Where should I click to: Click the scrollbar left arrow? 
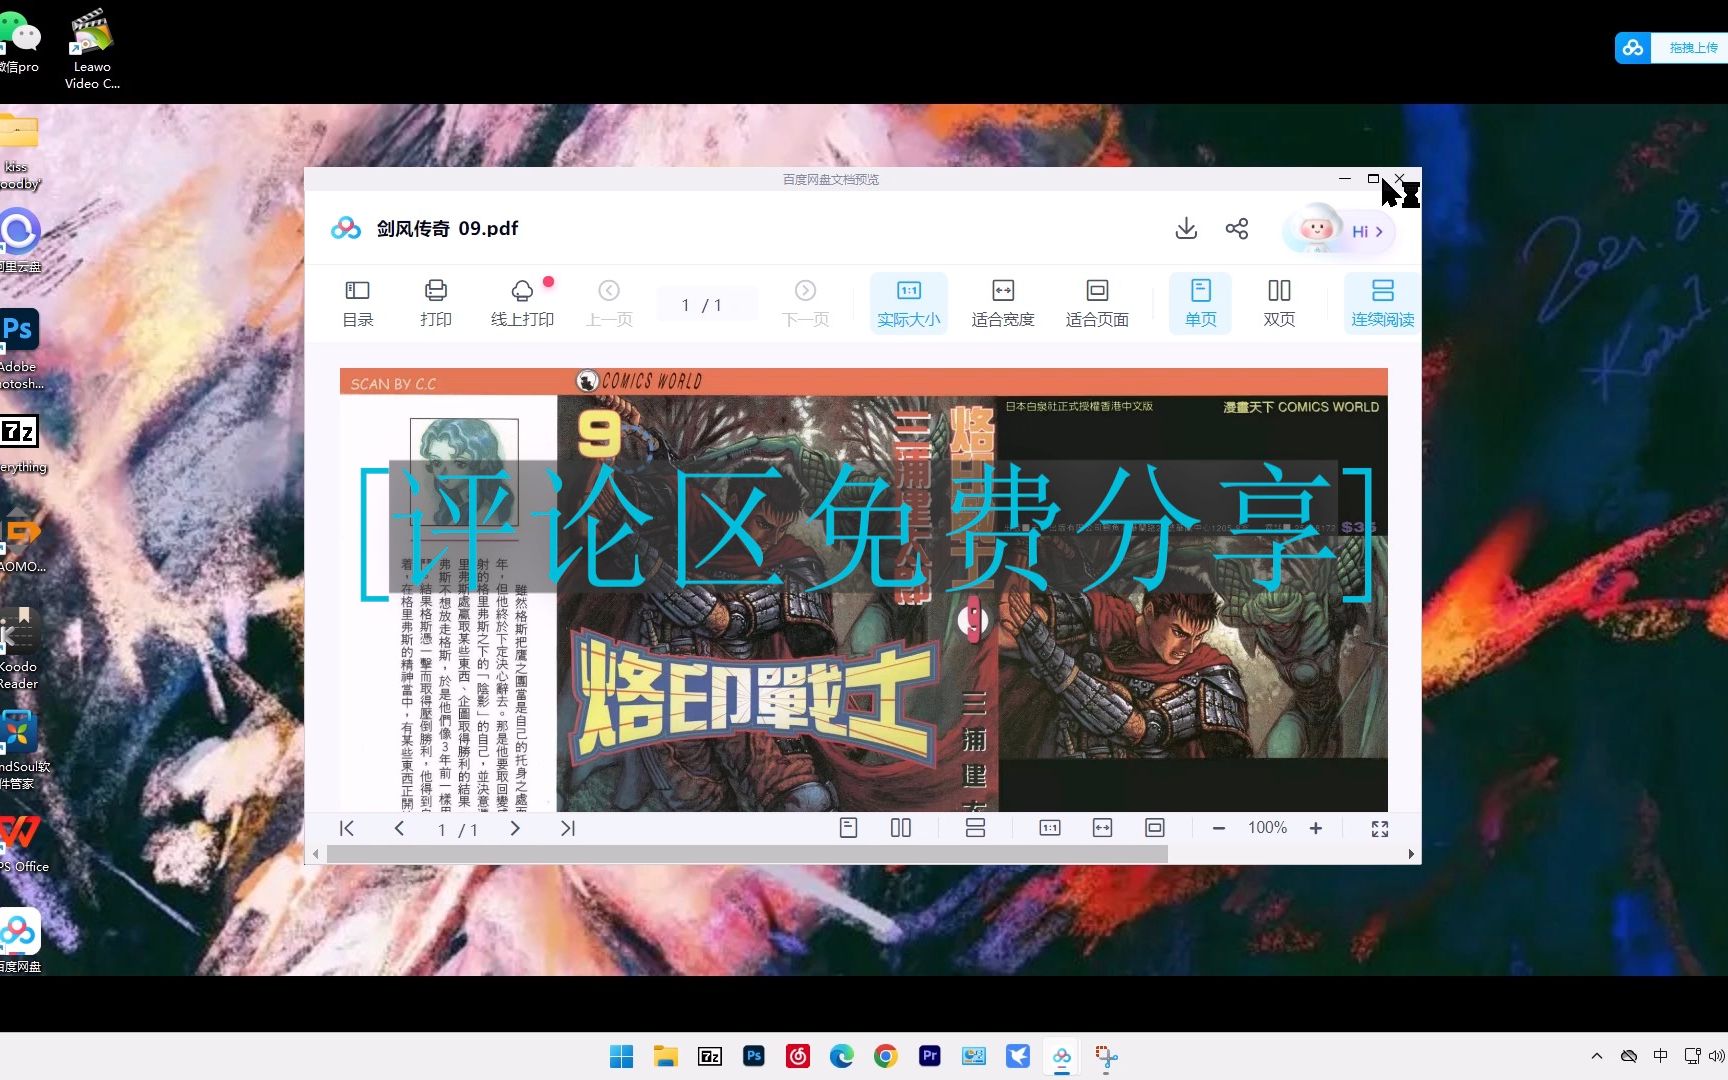[316, 854]
